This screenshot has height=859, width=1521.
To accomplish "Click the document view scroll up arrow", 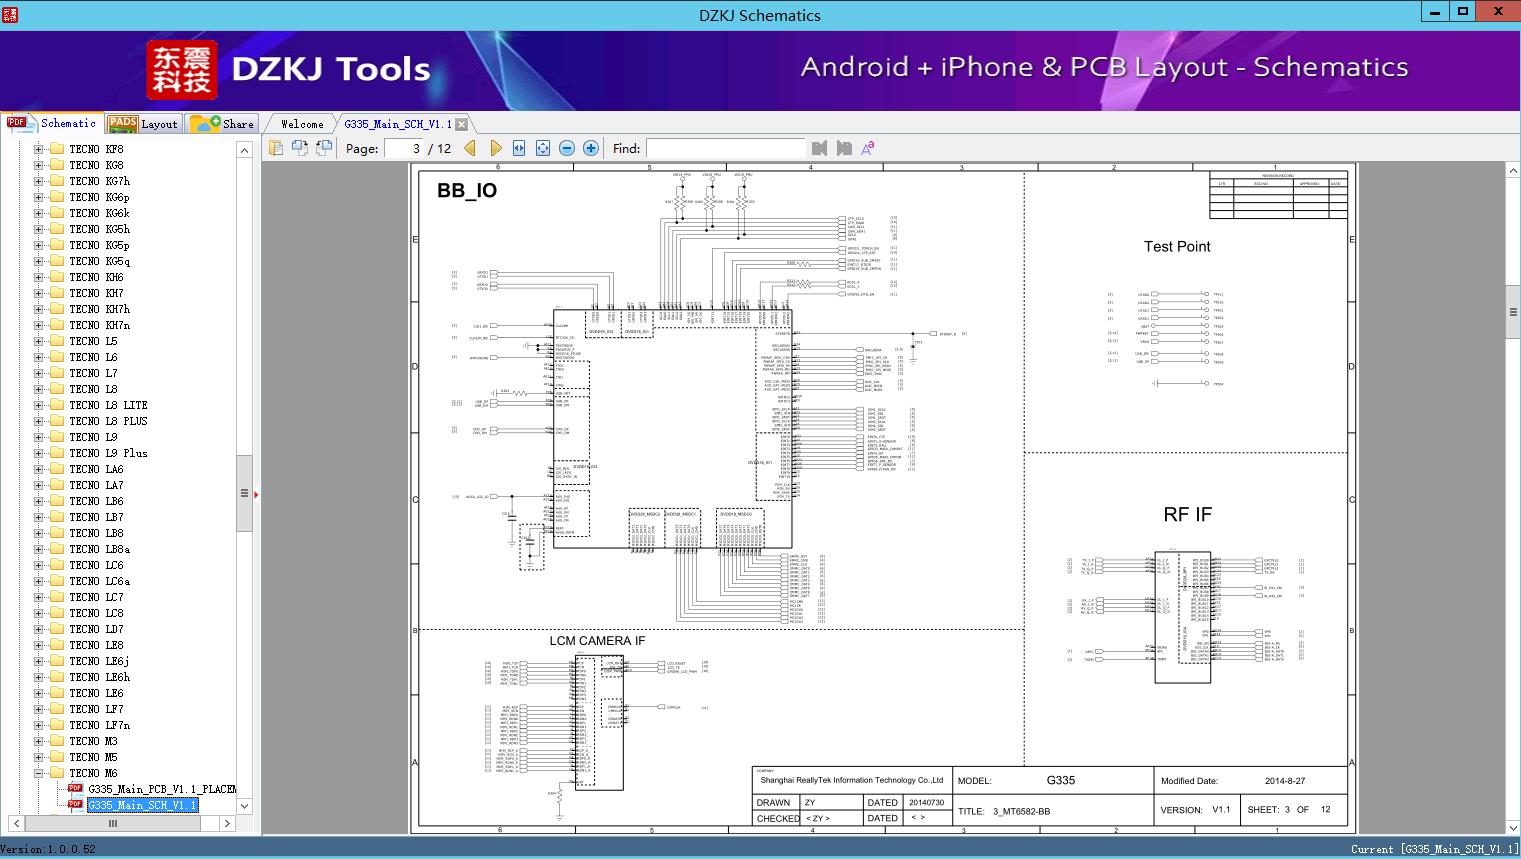I will coord(1513,170).
